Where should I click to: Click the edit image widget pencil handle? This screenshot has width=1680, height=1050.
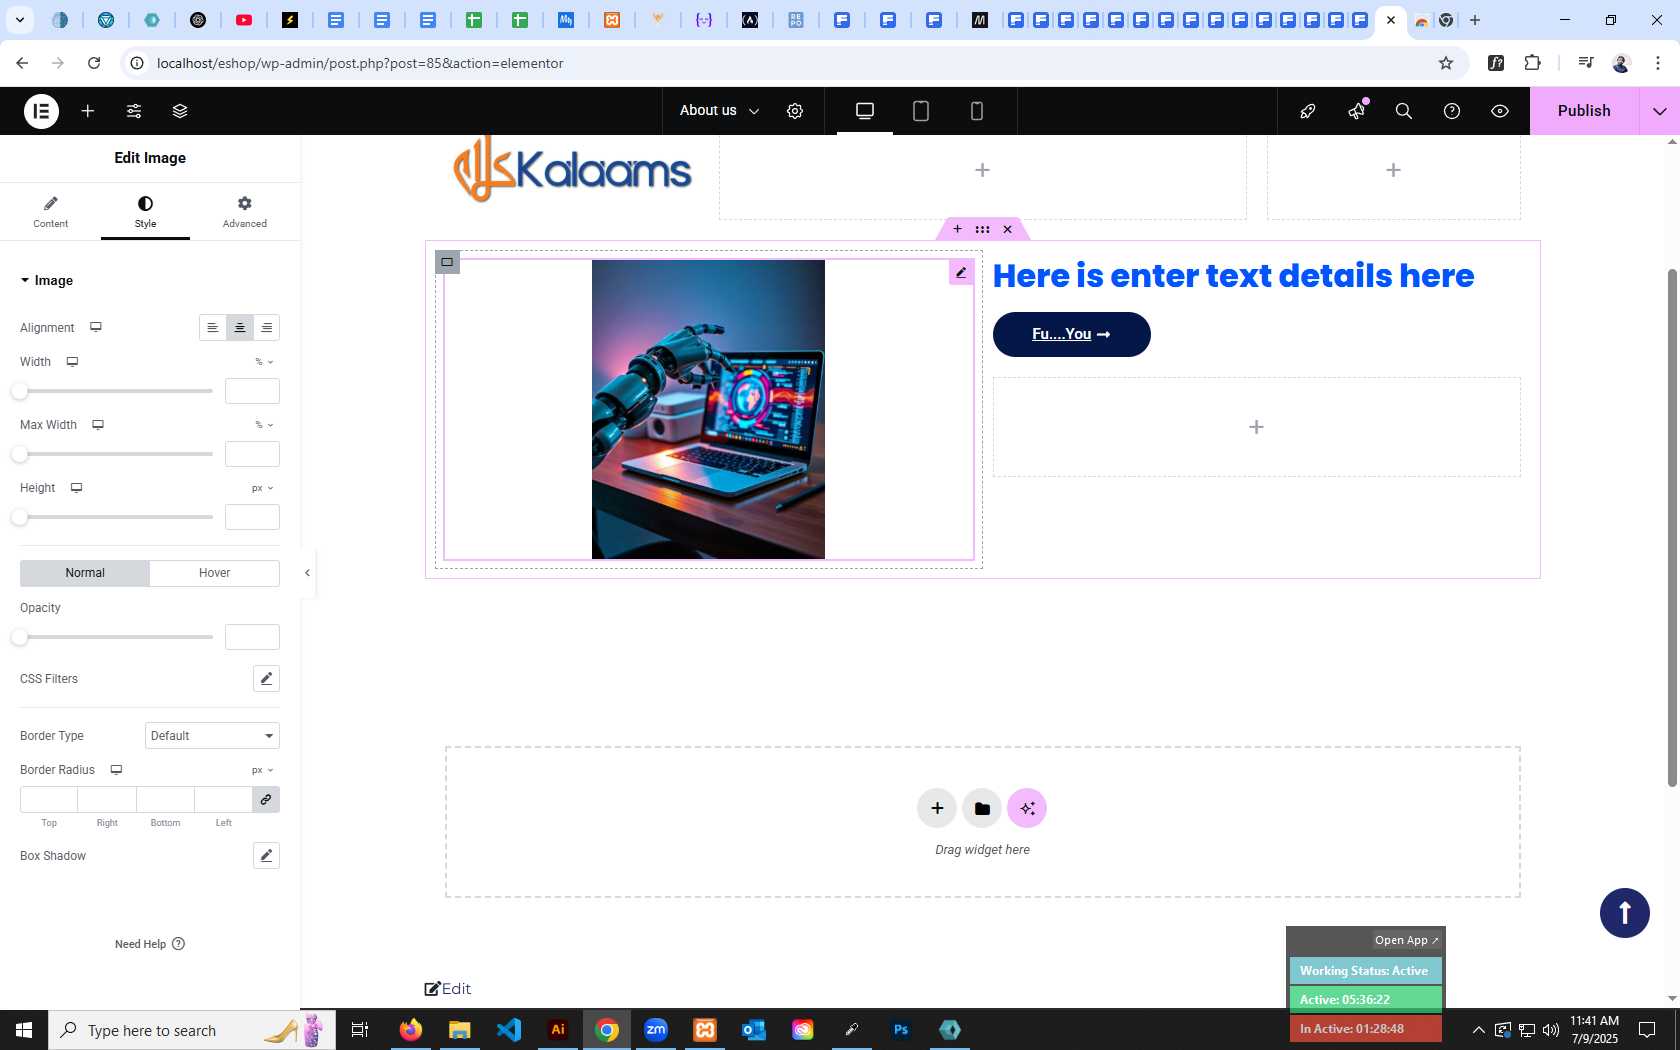pos(961,272)
